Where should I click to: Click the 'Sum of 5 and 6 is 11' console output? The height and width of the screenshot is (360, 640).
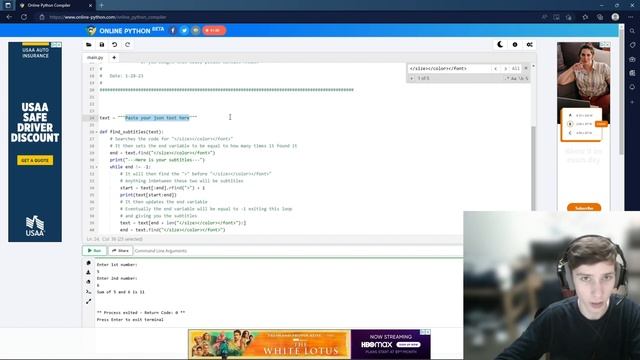tap(120, 292)
